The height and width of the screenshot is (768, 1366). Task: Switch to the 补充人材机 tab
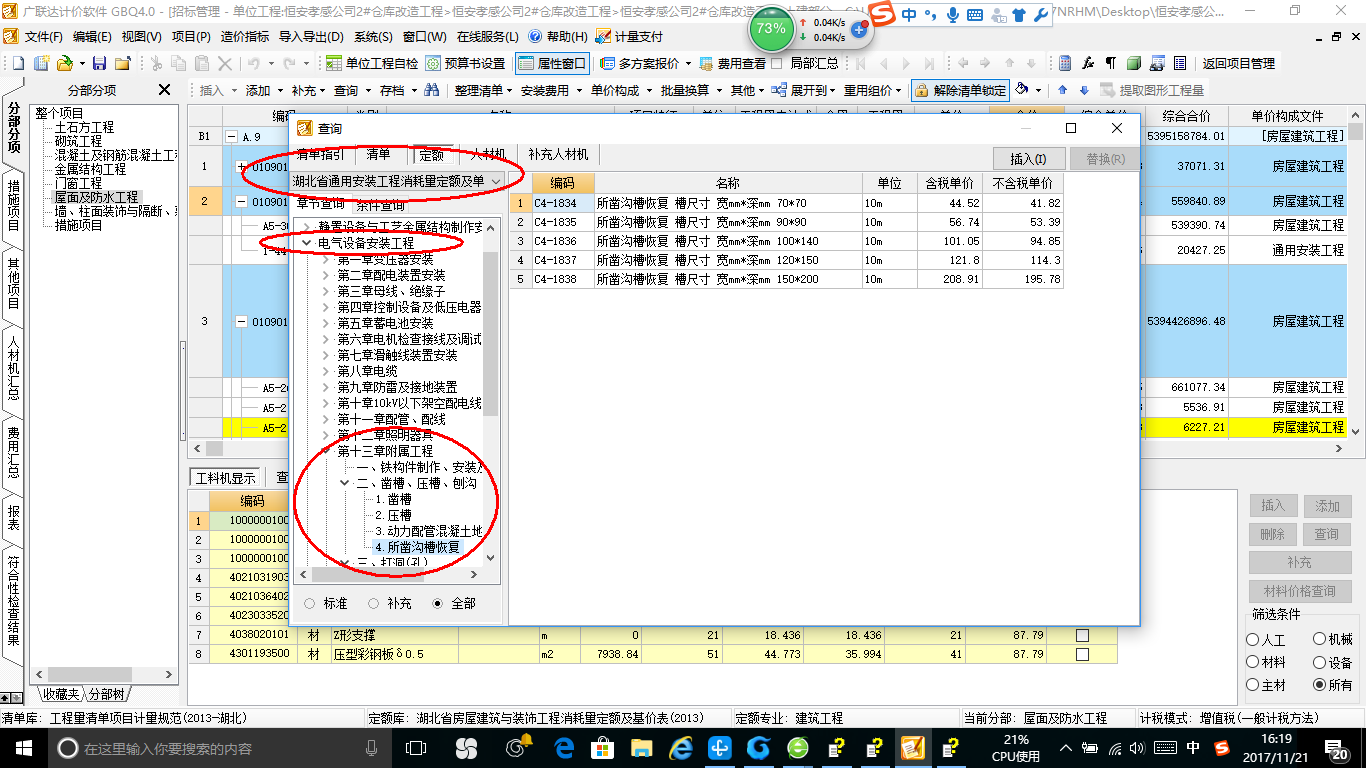[x=558, y=155]
